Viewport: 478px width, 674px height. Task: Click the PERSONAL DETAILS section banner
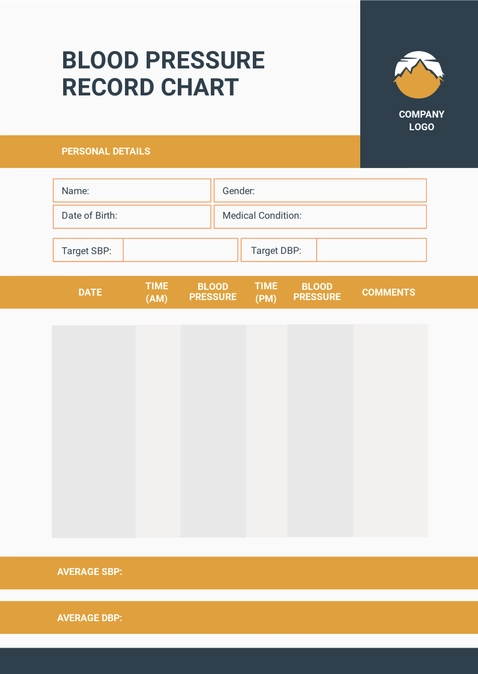[180, 151]
